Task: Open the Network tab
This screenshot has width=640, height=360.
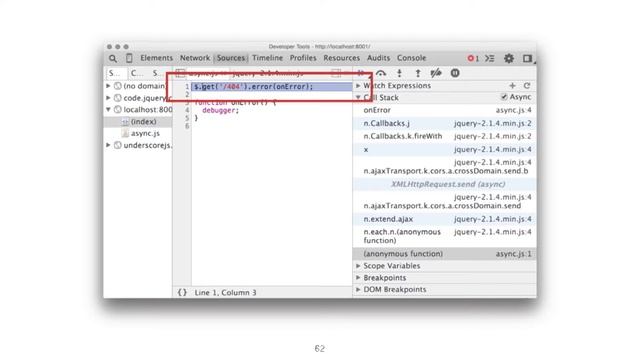Action: (x=195, y=58)
